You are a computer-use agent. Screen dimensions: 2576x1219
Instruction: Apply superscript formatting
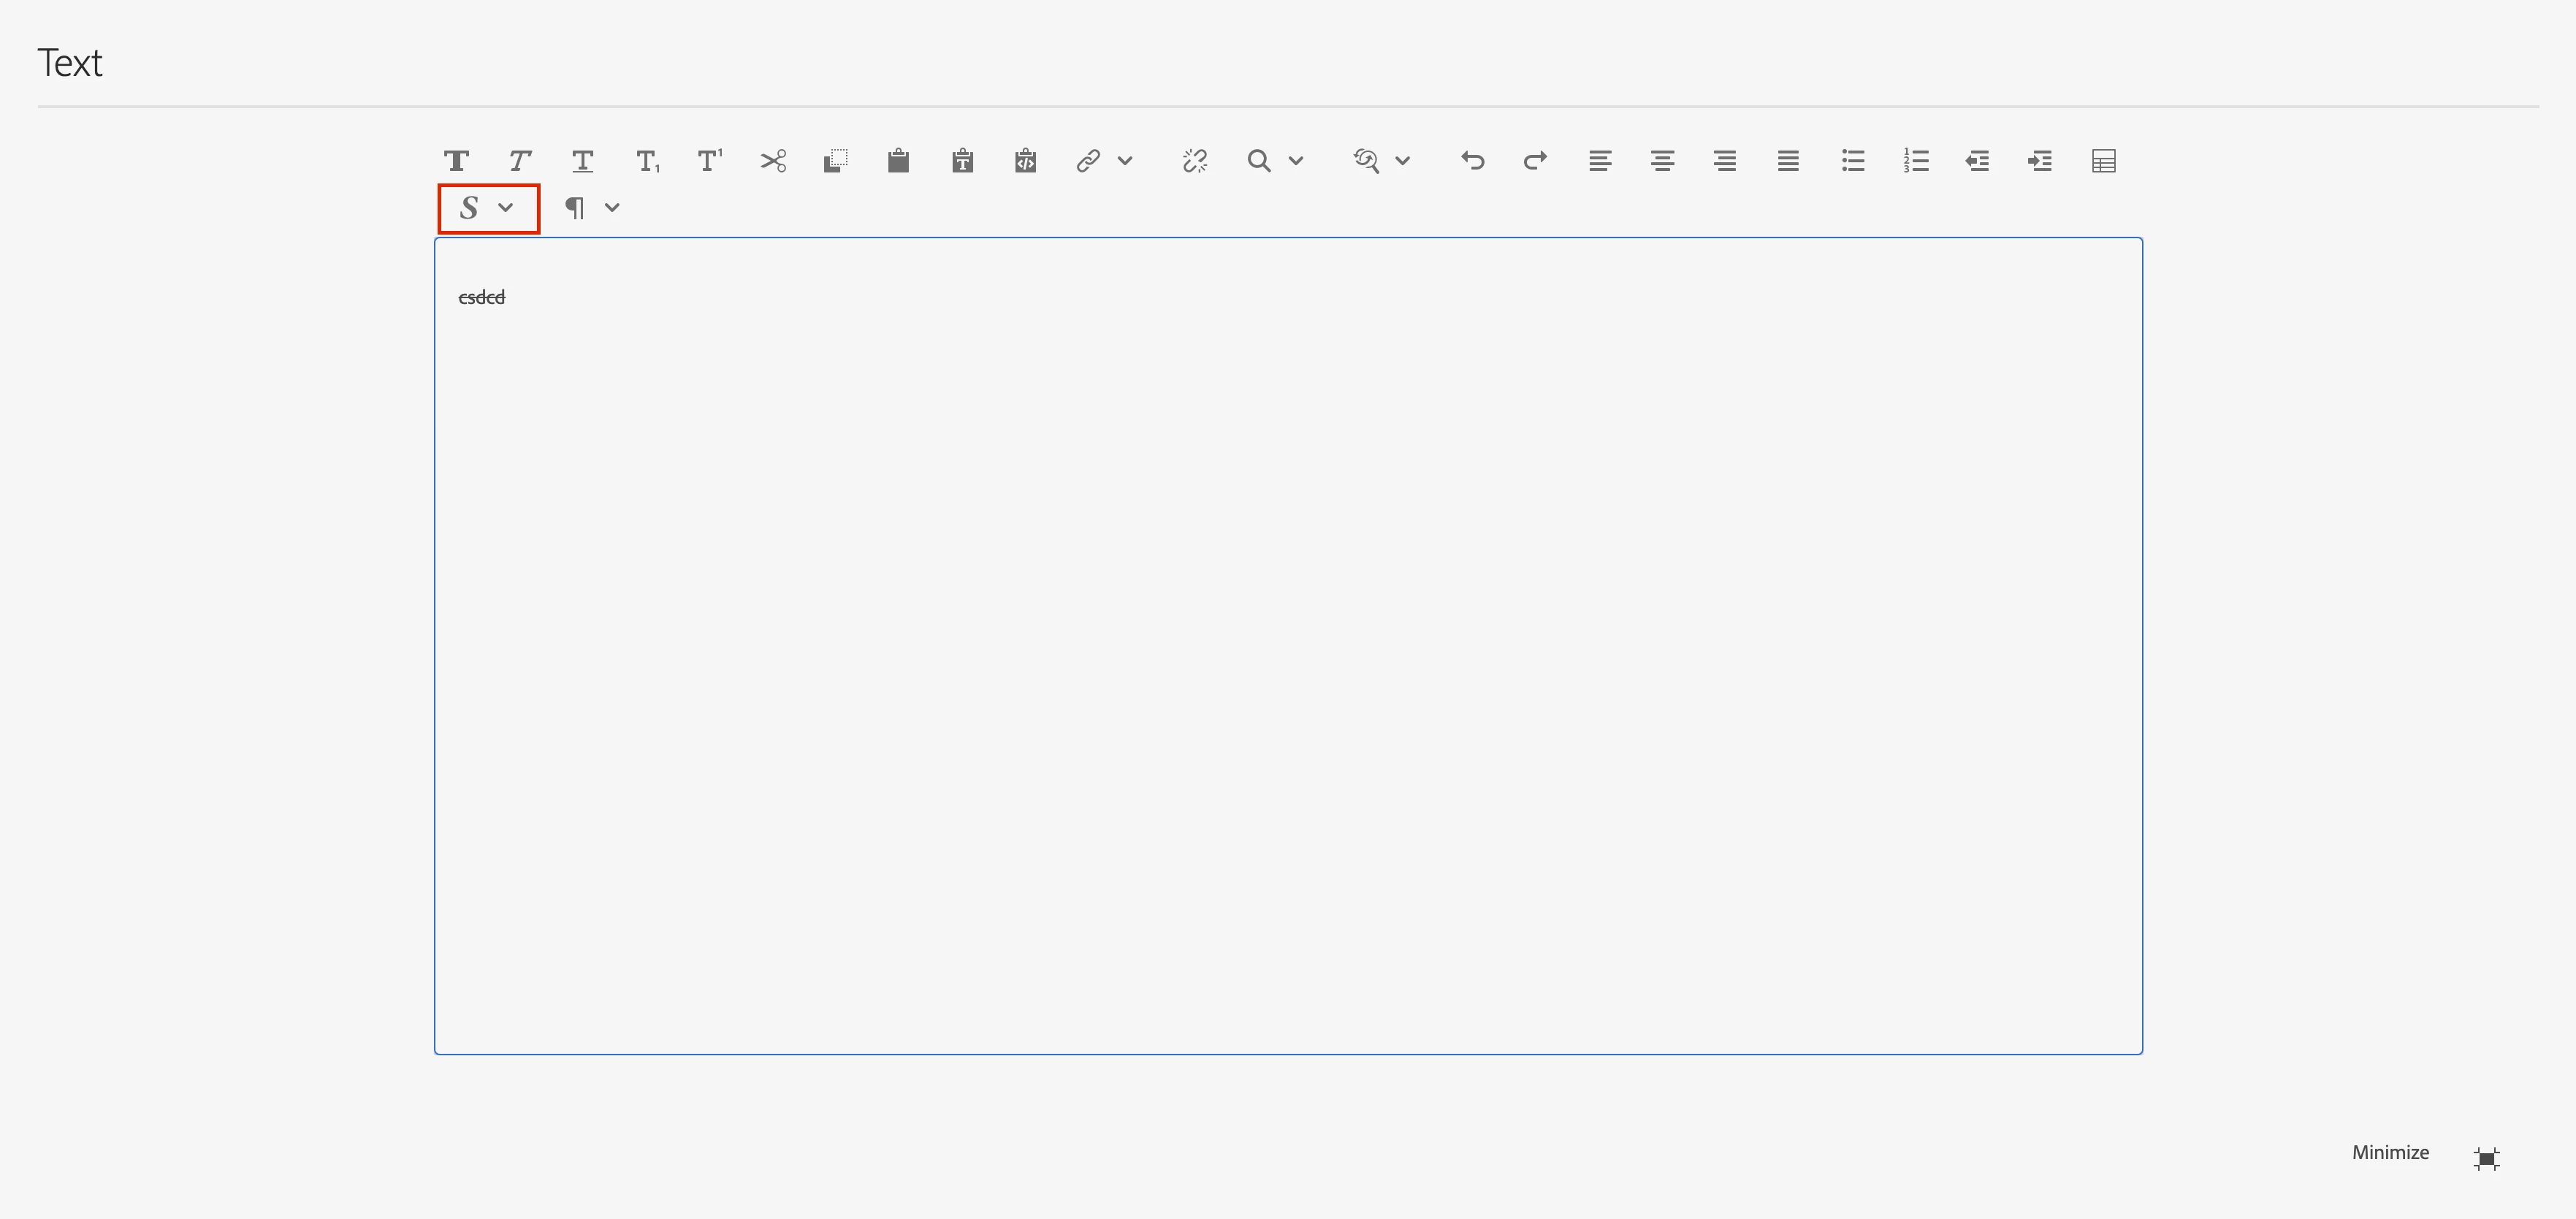(x=709, y=161)
